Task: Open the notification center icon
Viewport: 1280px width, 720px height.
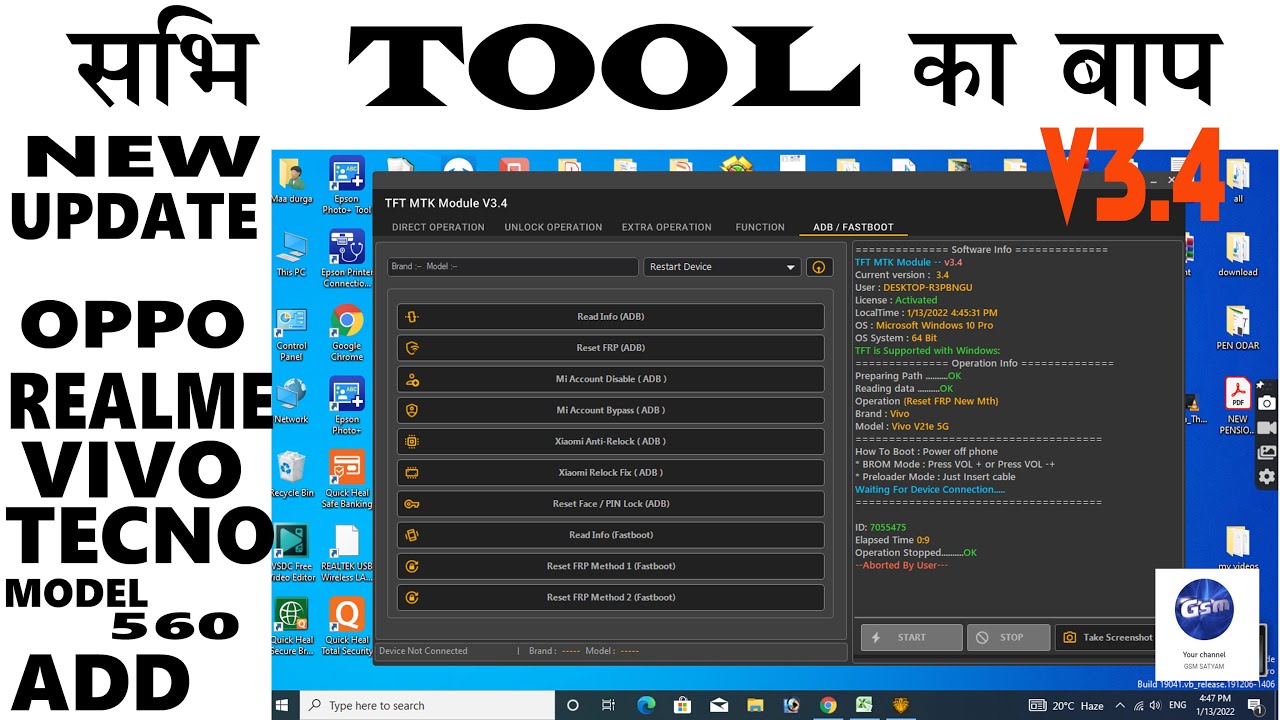Action: tap(1255, 705)
